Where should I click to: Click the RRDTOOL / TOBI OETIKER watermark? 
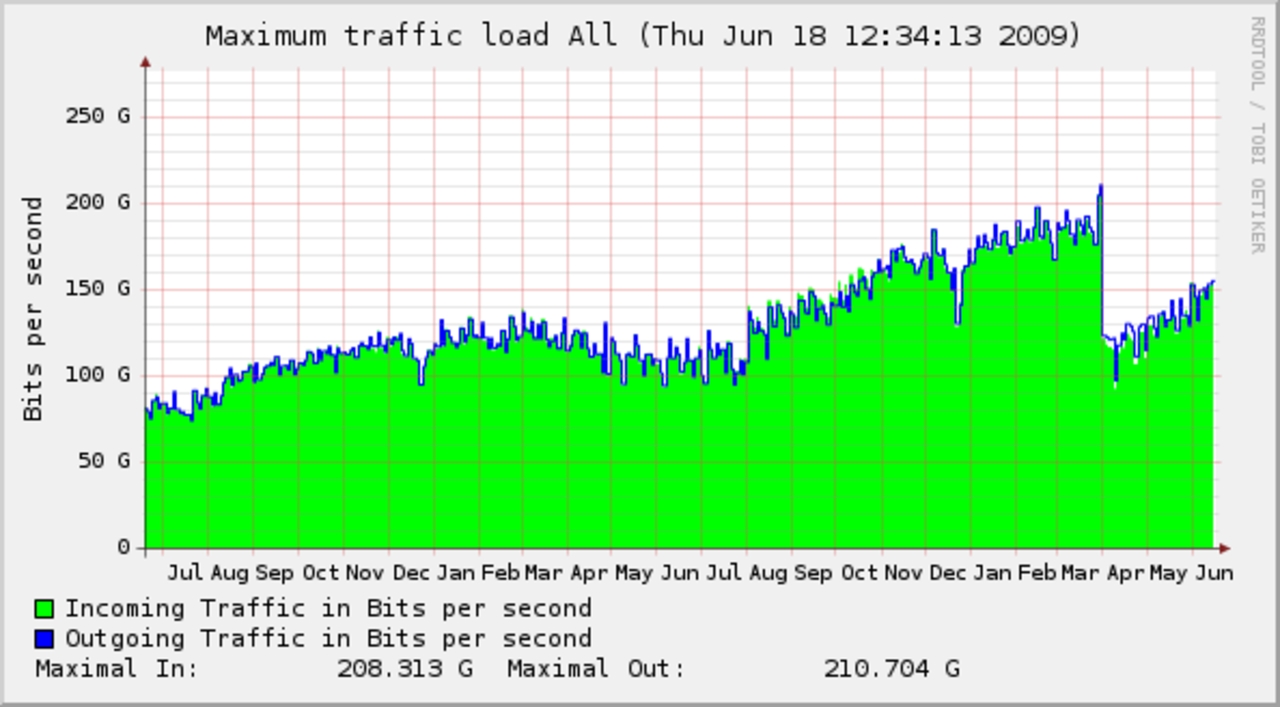[x=1257, y=135]
